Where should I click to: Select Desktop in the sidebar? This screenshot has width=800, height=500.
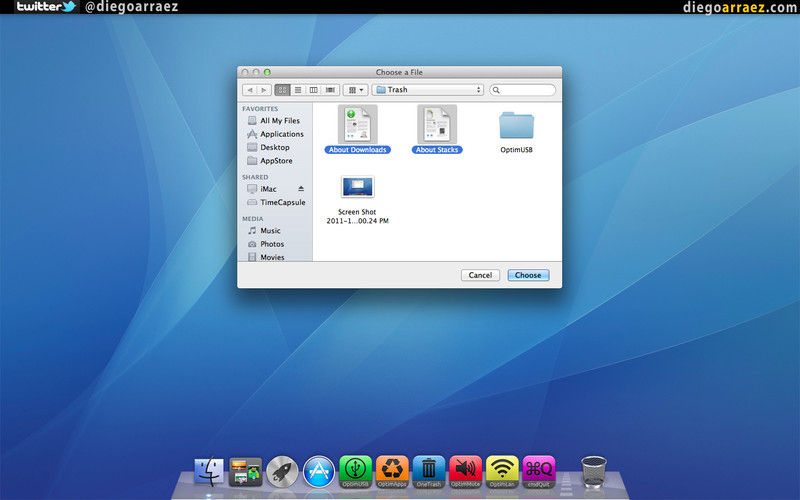(x=276, y=147)
